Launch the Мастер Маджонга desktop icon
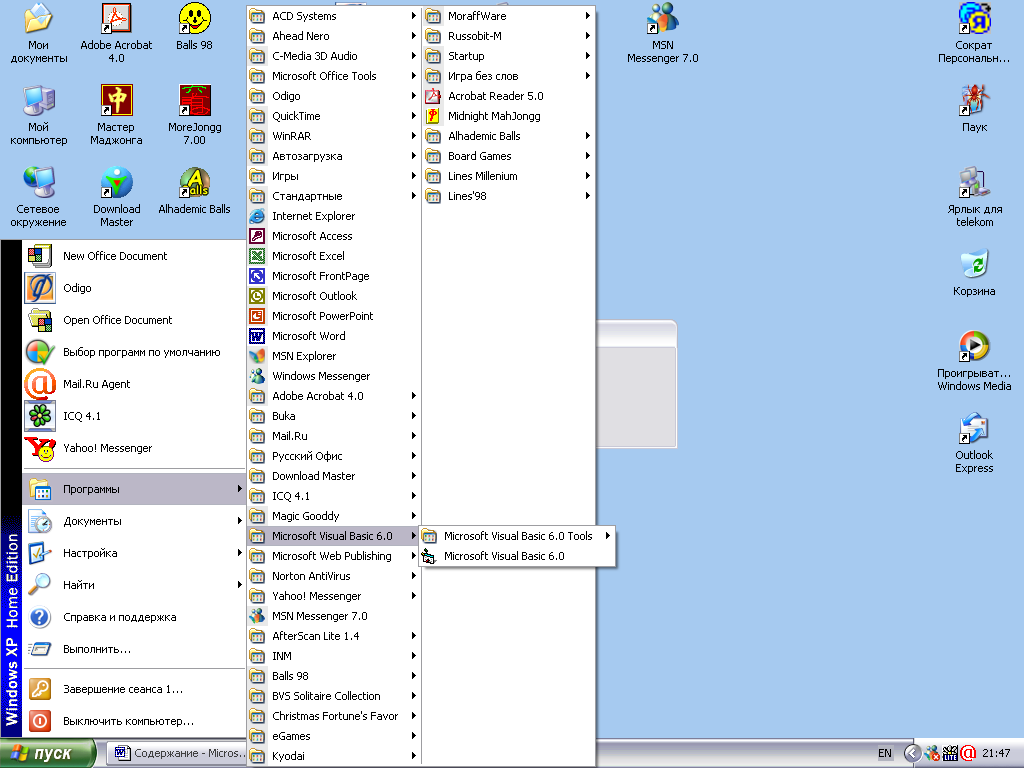 click(x=116, y=101)
